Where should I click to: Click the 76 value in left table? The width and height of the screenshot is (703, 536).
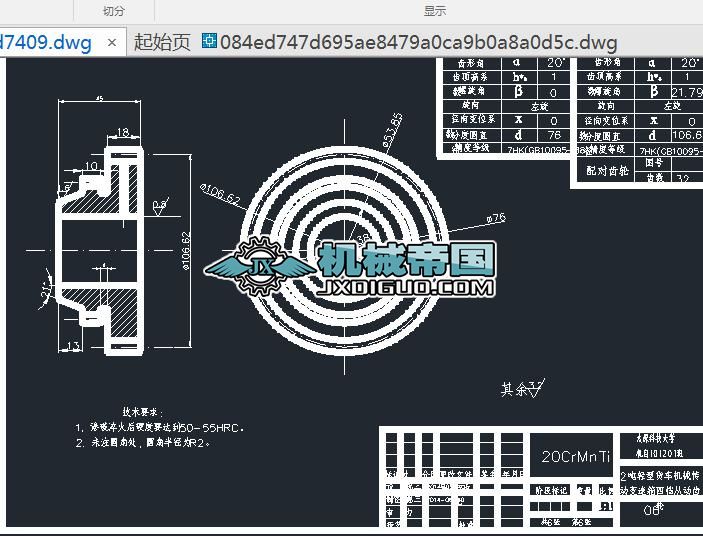555,134
